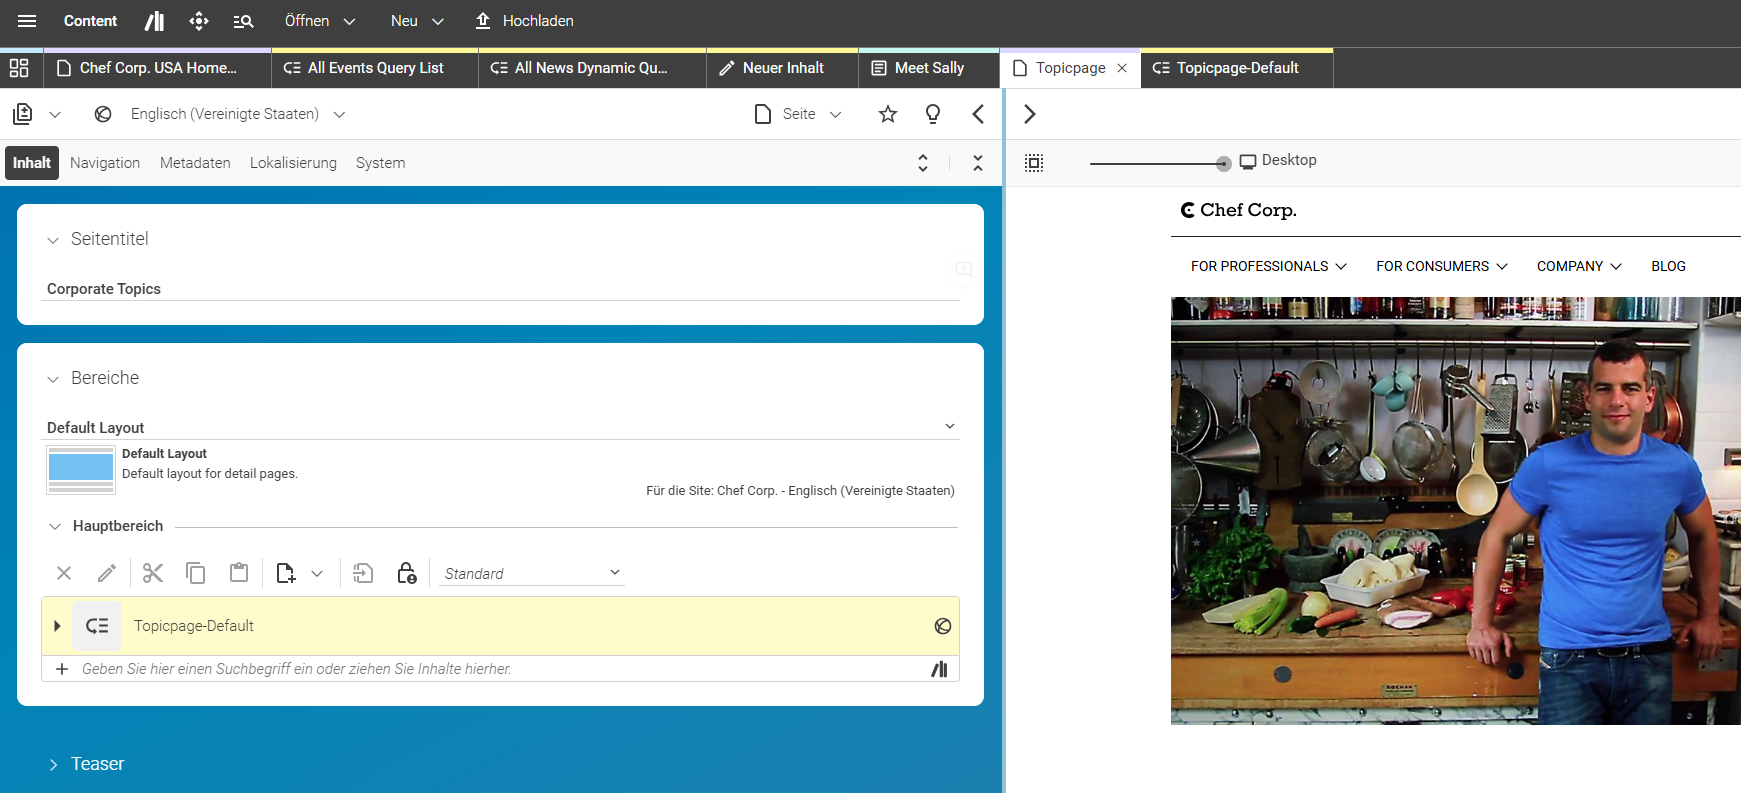Expand the Topicpage-Default list item arrow
The image size is (1741, 793).
(x=57, y=626)
